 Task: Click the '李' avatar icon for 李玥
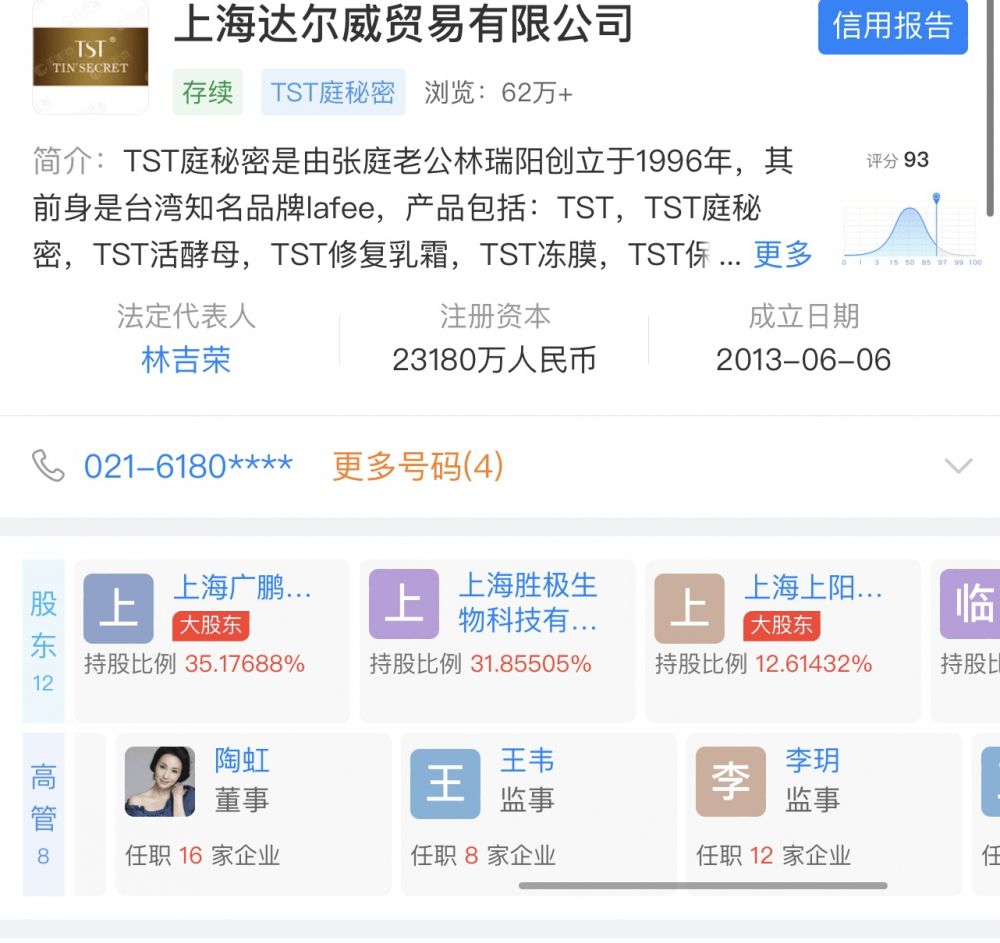[x=730, y=783]
